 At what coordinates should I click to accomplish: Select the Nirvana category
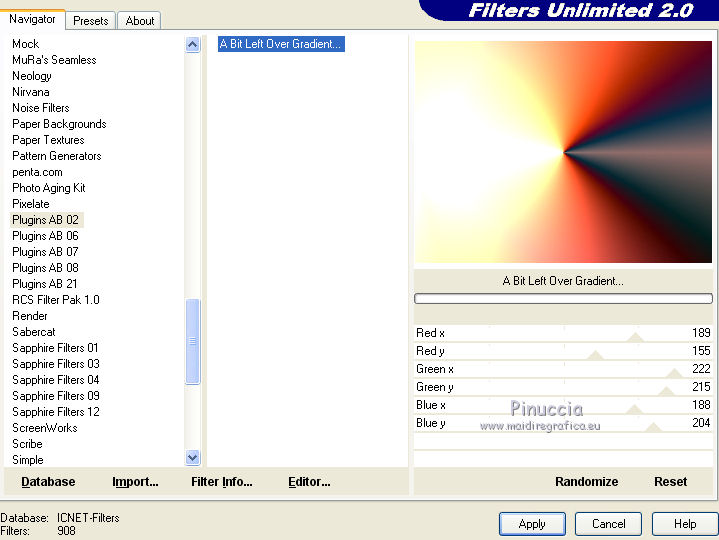pos(31,92)
